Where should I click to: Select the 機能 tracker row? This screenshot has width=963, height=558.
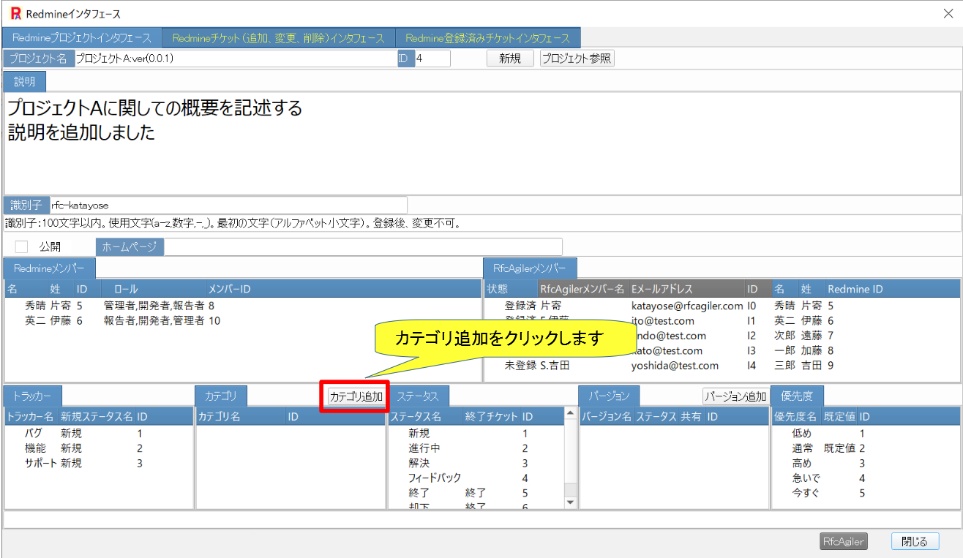pos(99,448)
